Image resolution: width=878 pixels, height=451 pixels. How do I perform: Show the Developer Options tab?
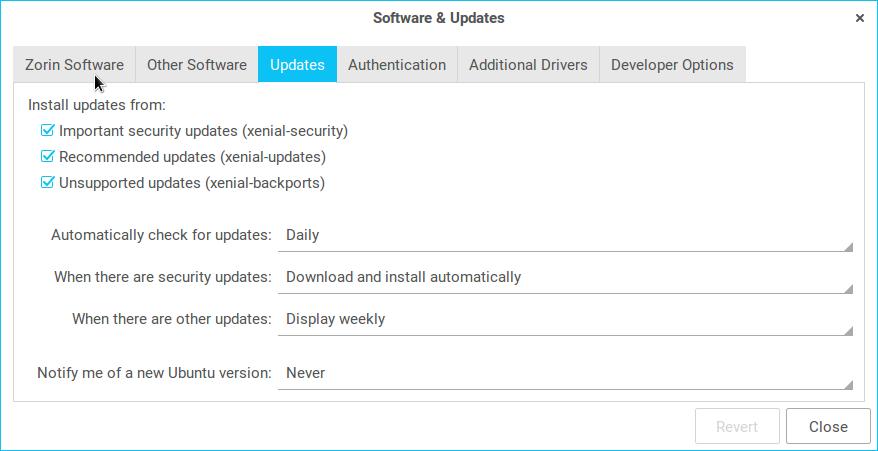672,65
